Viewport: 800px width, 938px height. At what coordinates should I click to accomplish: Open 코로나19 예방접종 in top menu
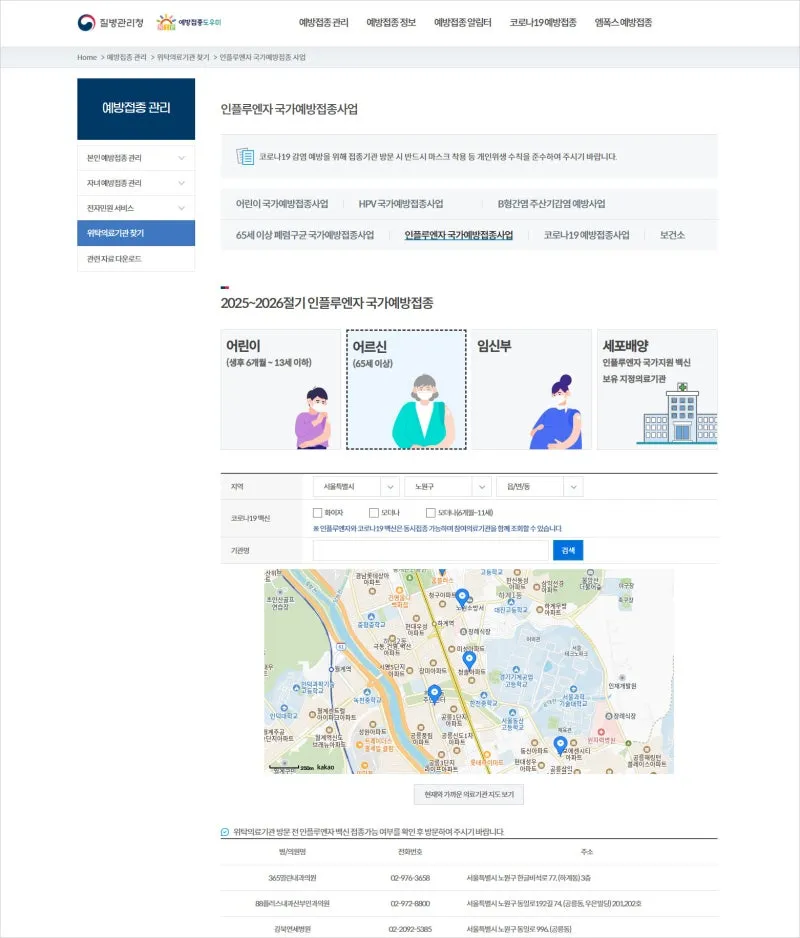pos(542,22)
